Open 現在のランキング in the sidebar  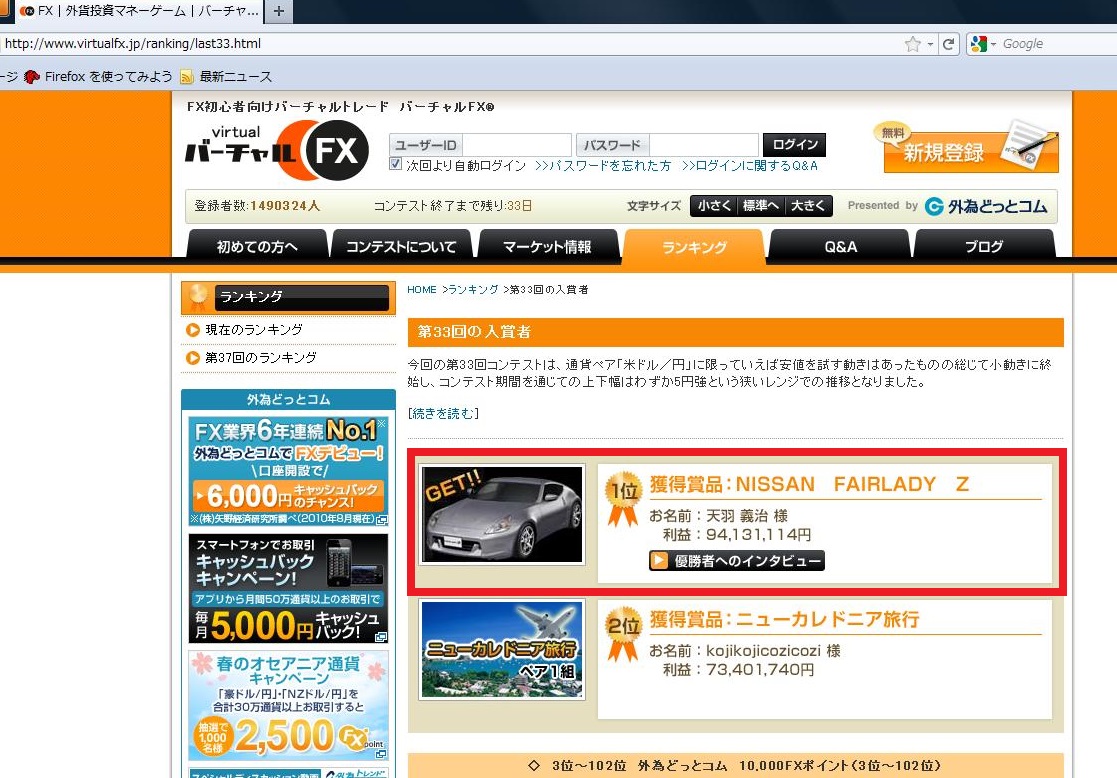click(254, 330)
